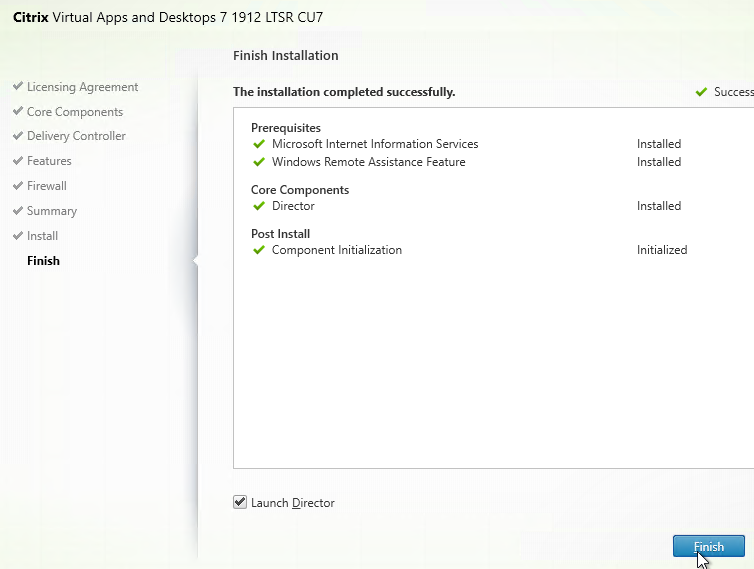Click the Prerequisites heading
This screenshot has height=569, width=754.
(x=286, y=128)
